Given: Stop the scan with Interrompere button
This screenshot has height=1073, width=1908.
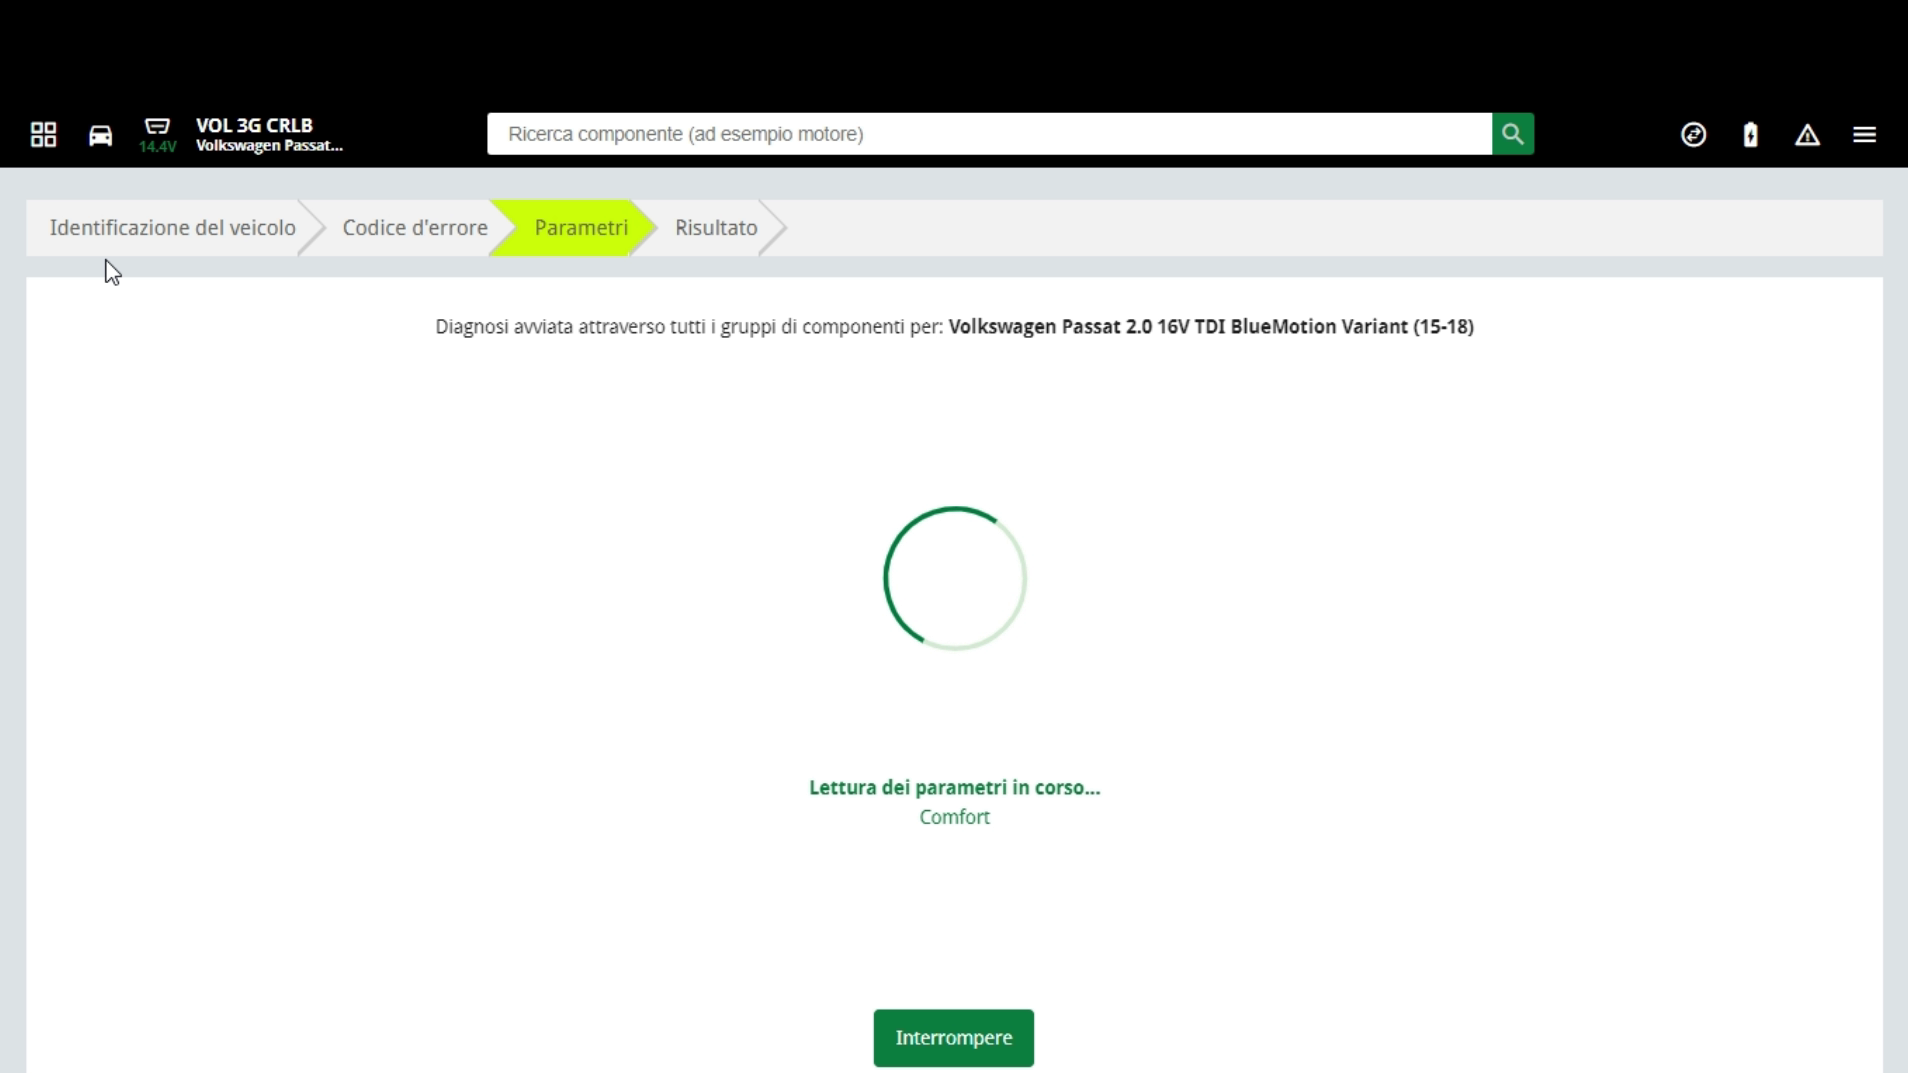Looking at the screenshot, I should pos(954,1038).
